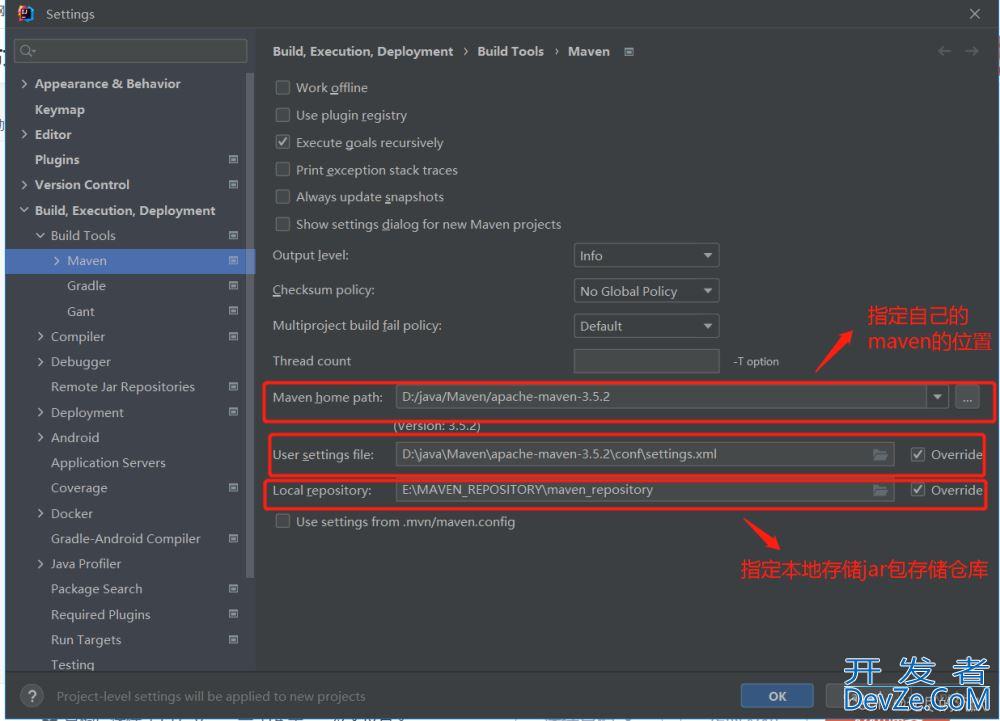This screenshot has width=1000, height=721.
Task: Click the project-level icon beside Required Plugins
Action: click(233, 614)
